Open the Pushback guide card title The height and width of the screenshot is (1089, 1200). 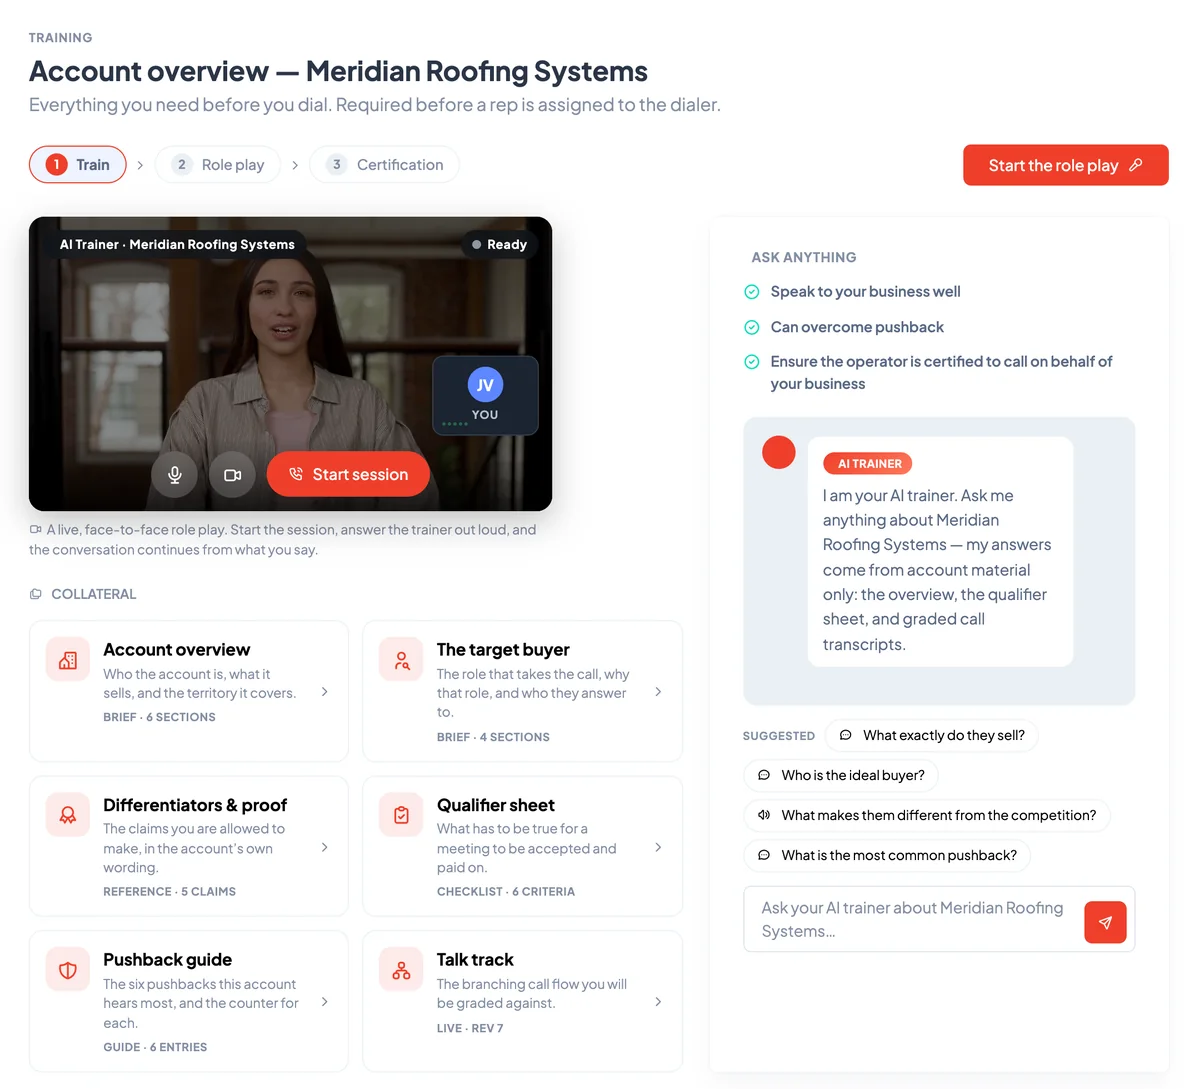(168, 960)
